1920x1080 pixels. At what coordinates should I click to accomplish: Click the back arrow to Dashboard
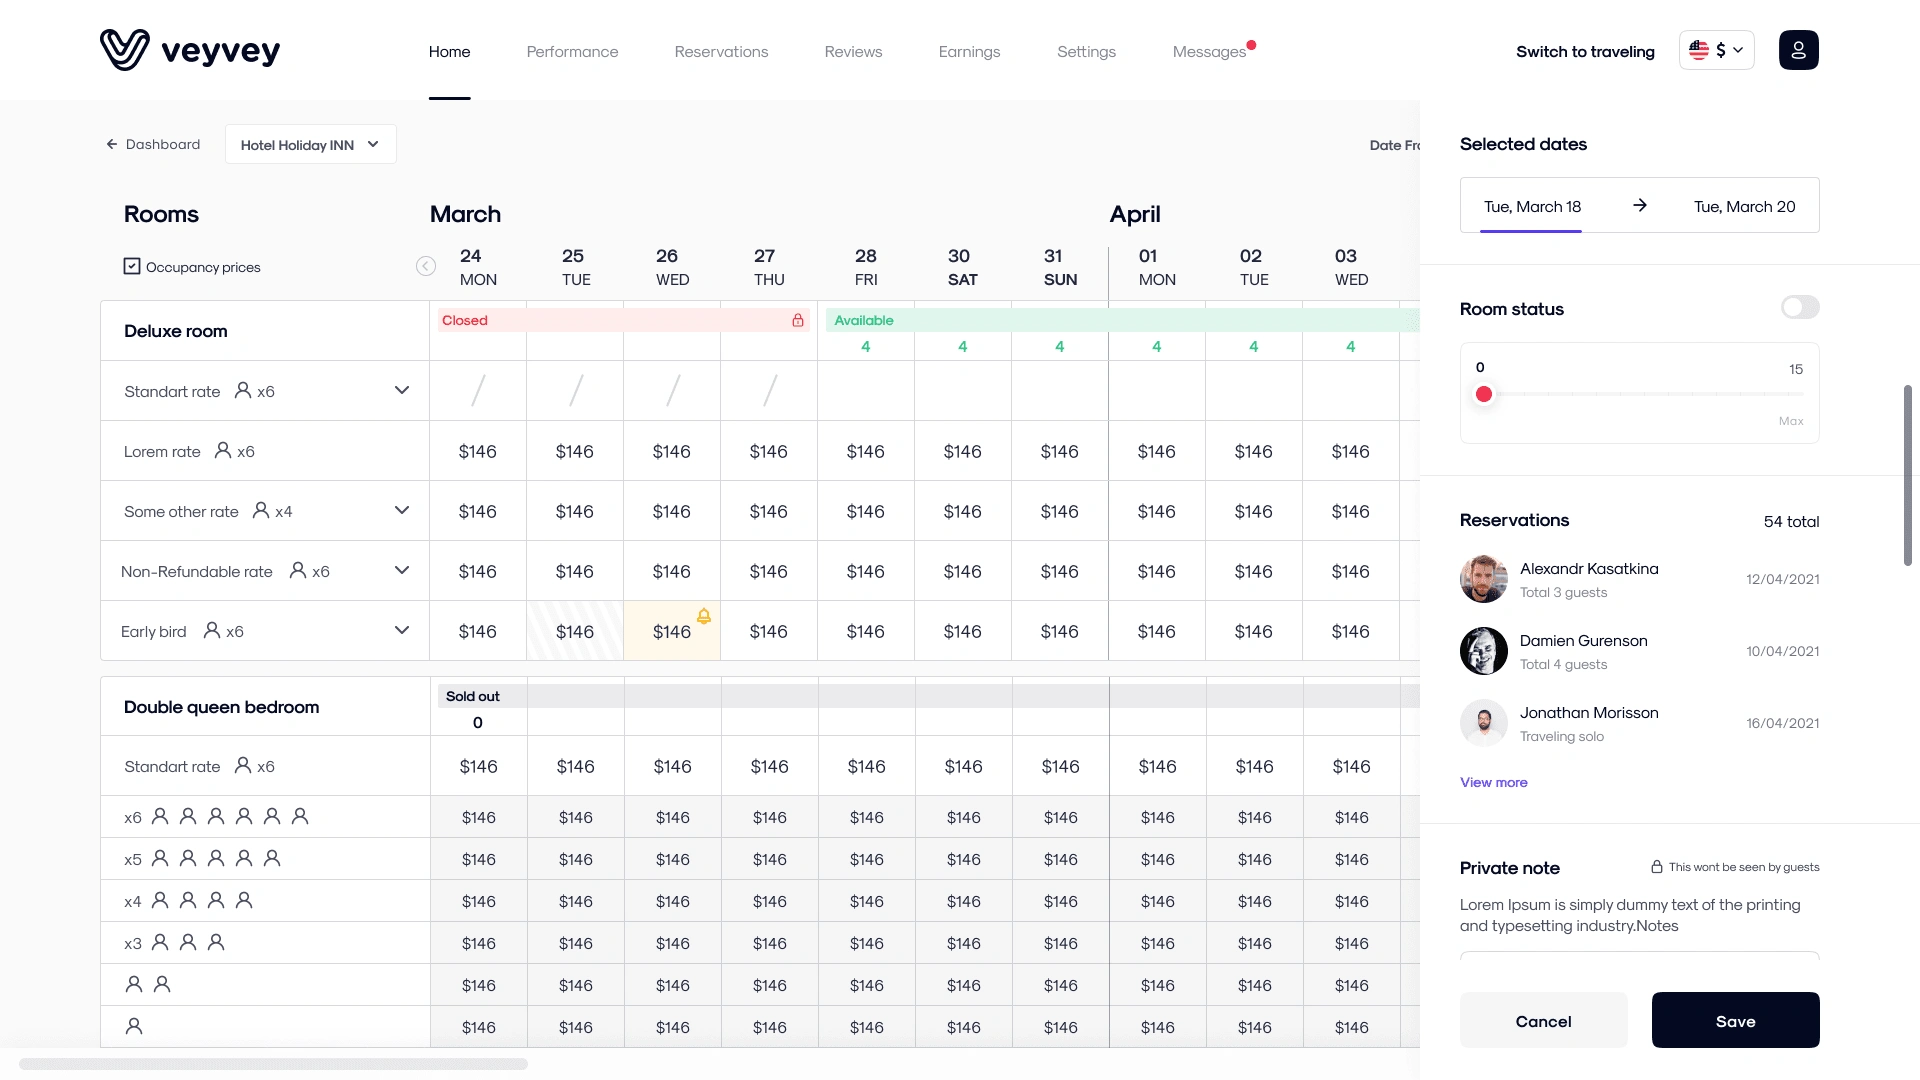coord(112,144)
